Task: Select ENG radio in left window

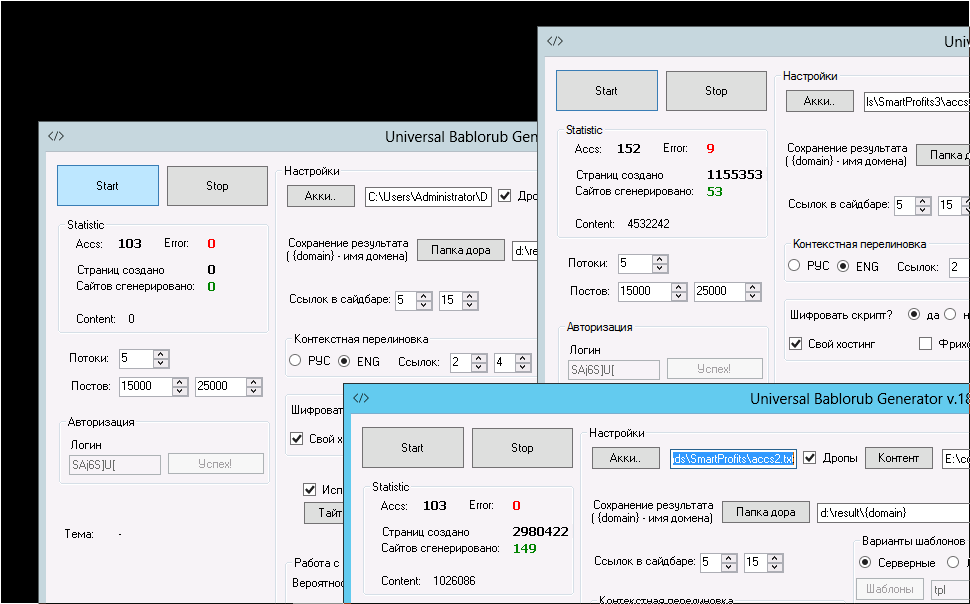Action: click(x=344, y=361)
